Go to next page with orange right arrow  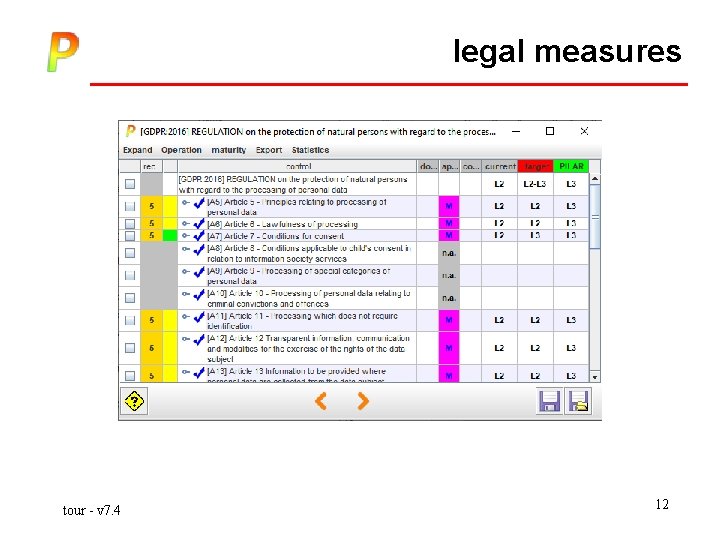click(x=363, y=401)
